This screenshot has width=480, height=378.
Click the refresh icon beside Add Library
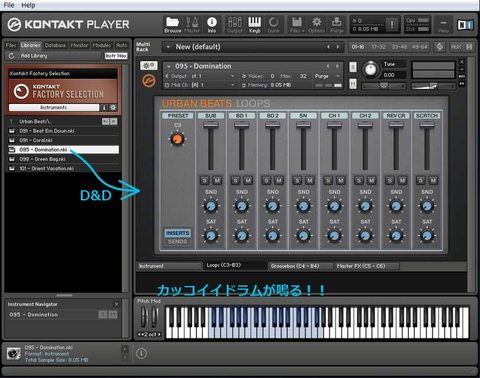pyautogui.click(x=12, y=56)
